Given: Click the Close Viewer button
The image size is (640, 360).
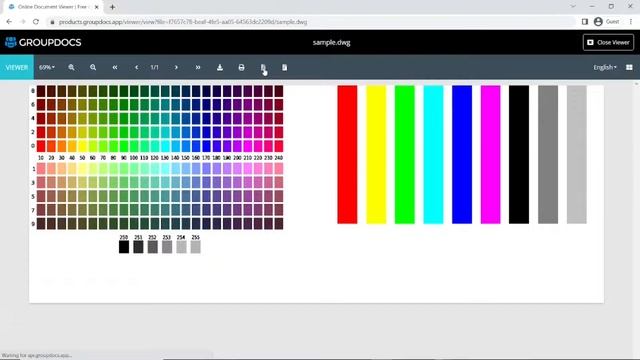Looking at the screenshot, I should coord(608,42).
